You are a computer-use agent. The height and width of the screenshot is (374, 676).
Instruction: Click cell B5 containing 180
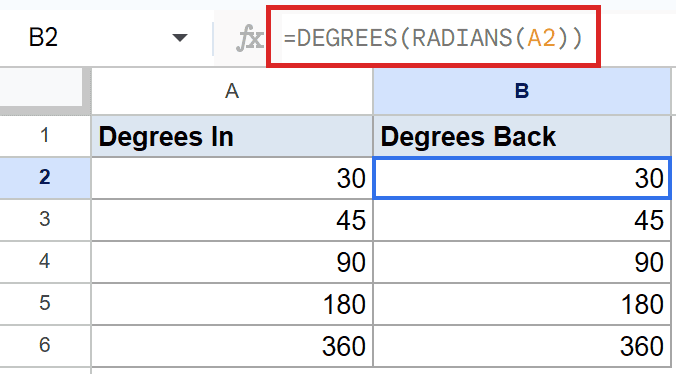point(522,303)
